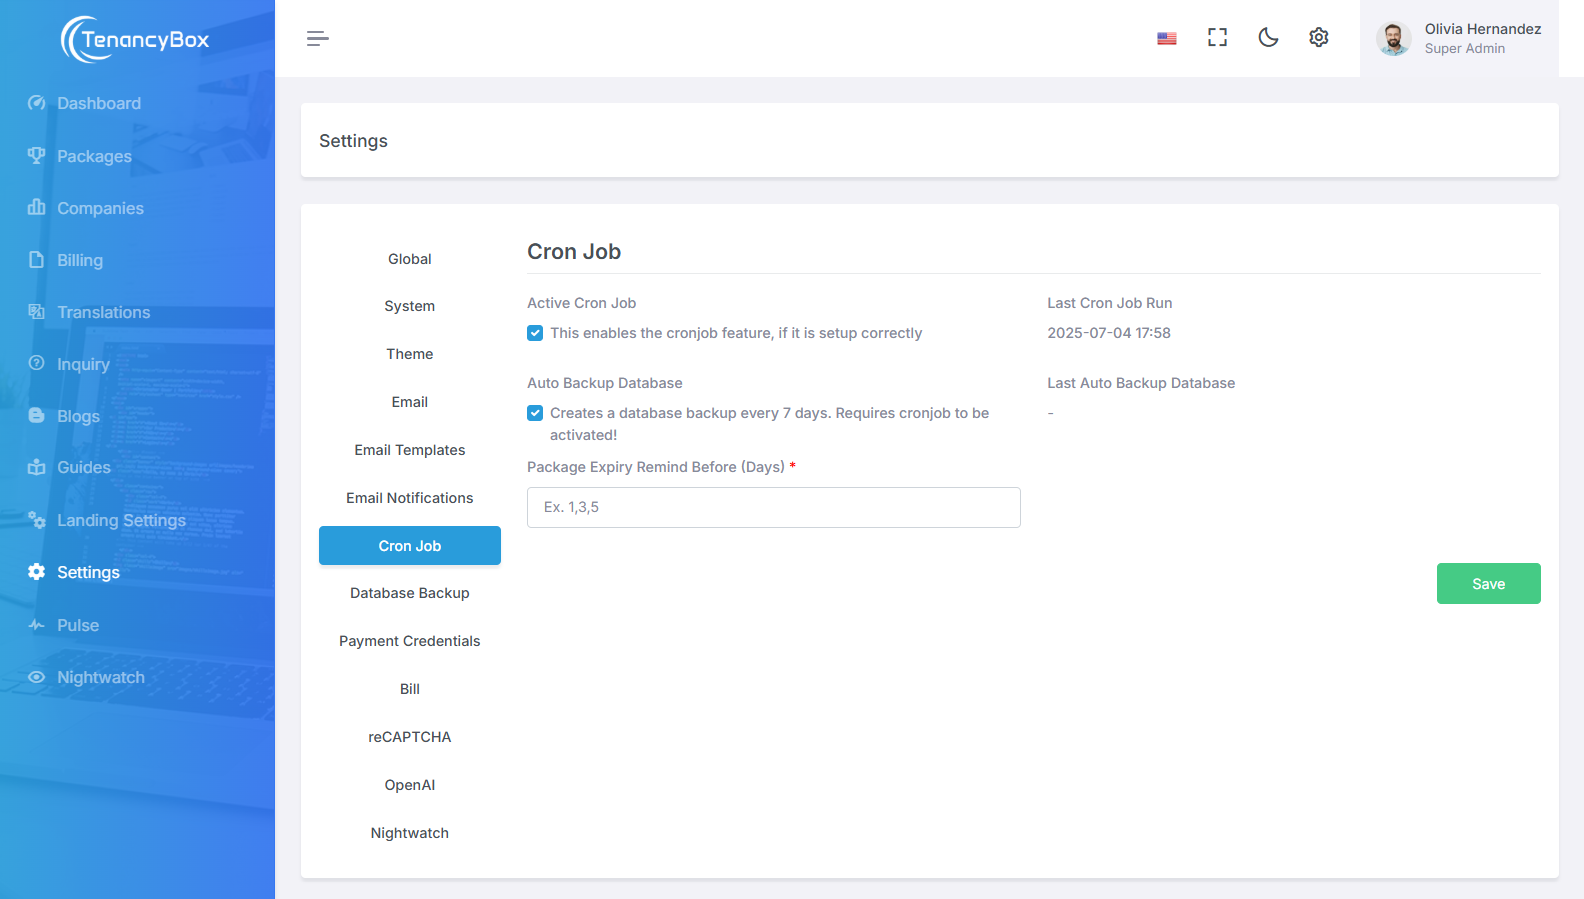This screenshot has height=899, width=1584.
Task: Open the Email Notifications tab
Action: click(410, 498)
